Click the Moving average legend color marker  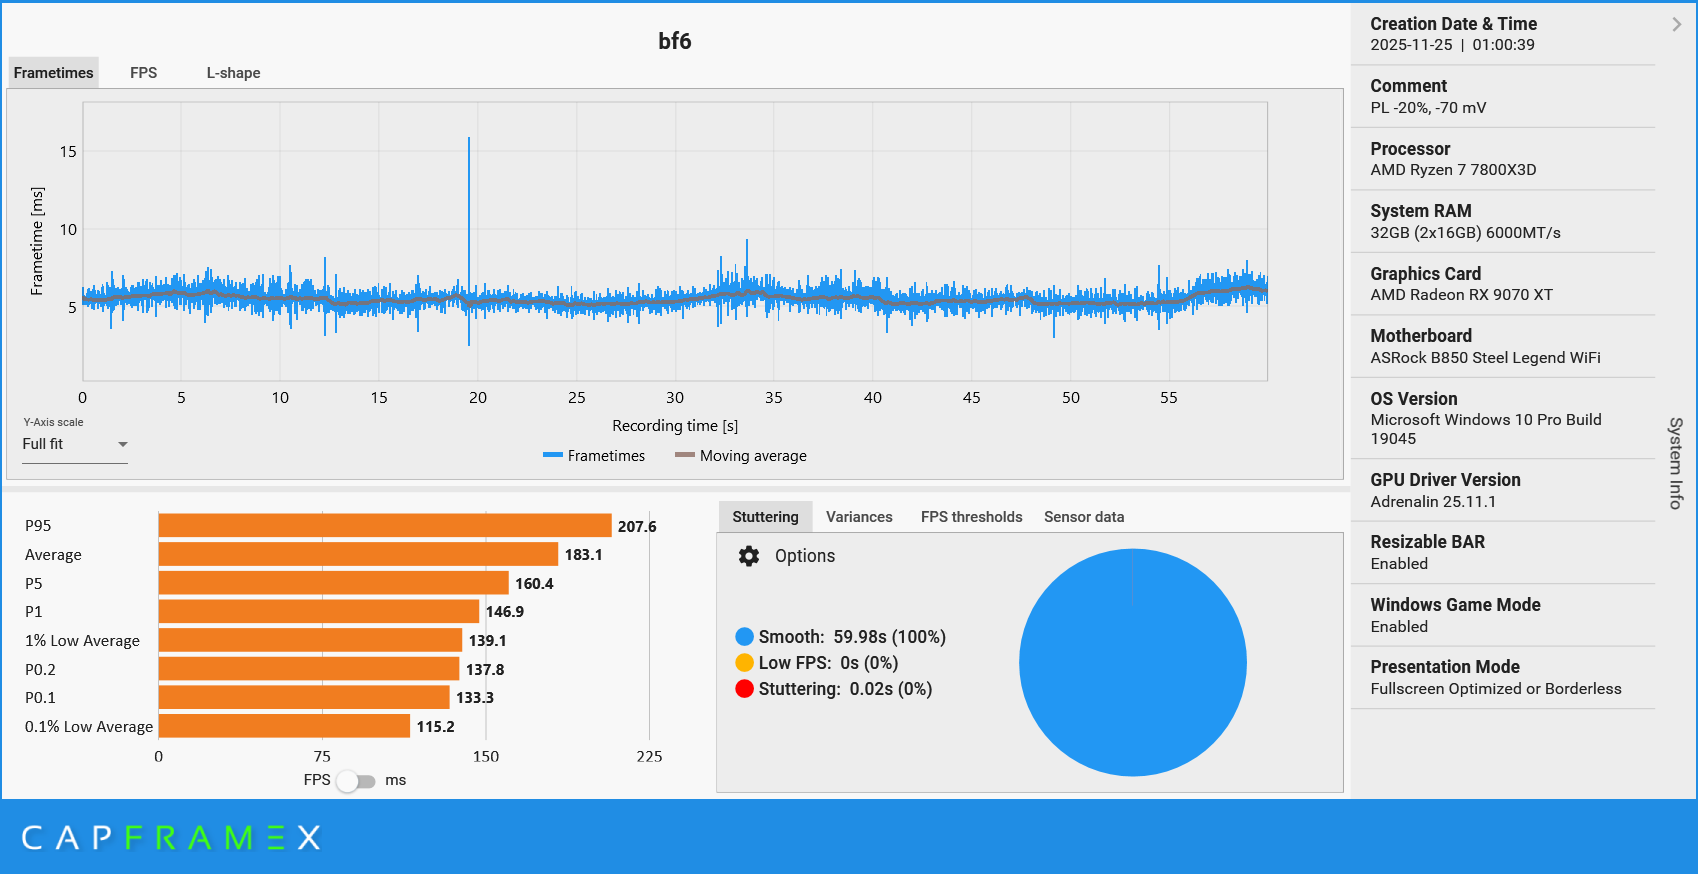click(685, 455)
